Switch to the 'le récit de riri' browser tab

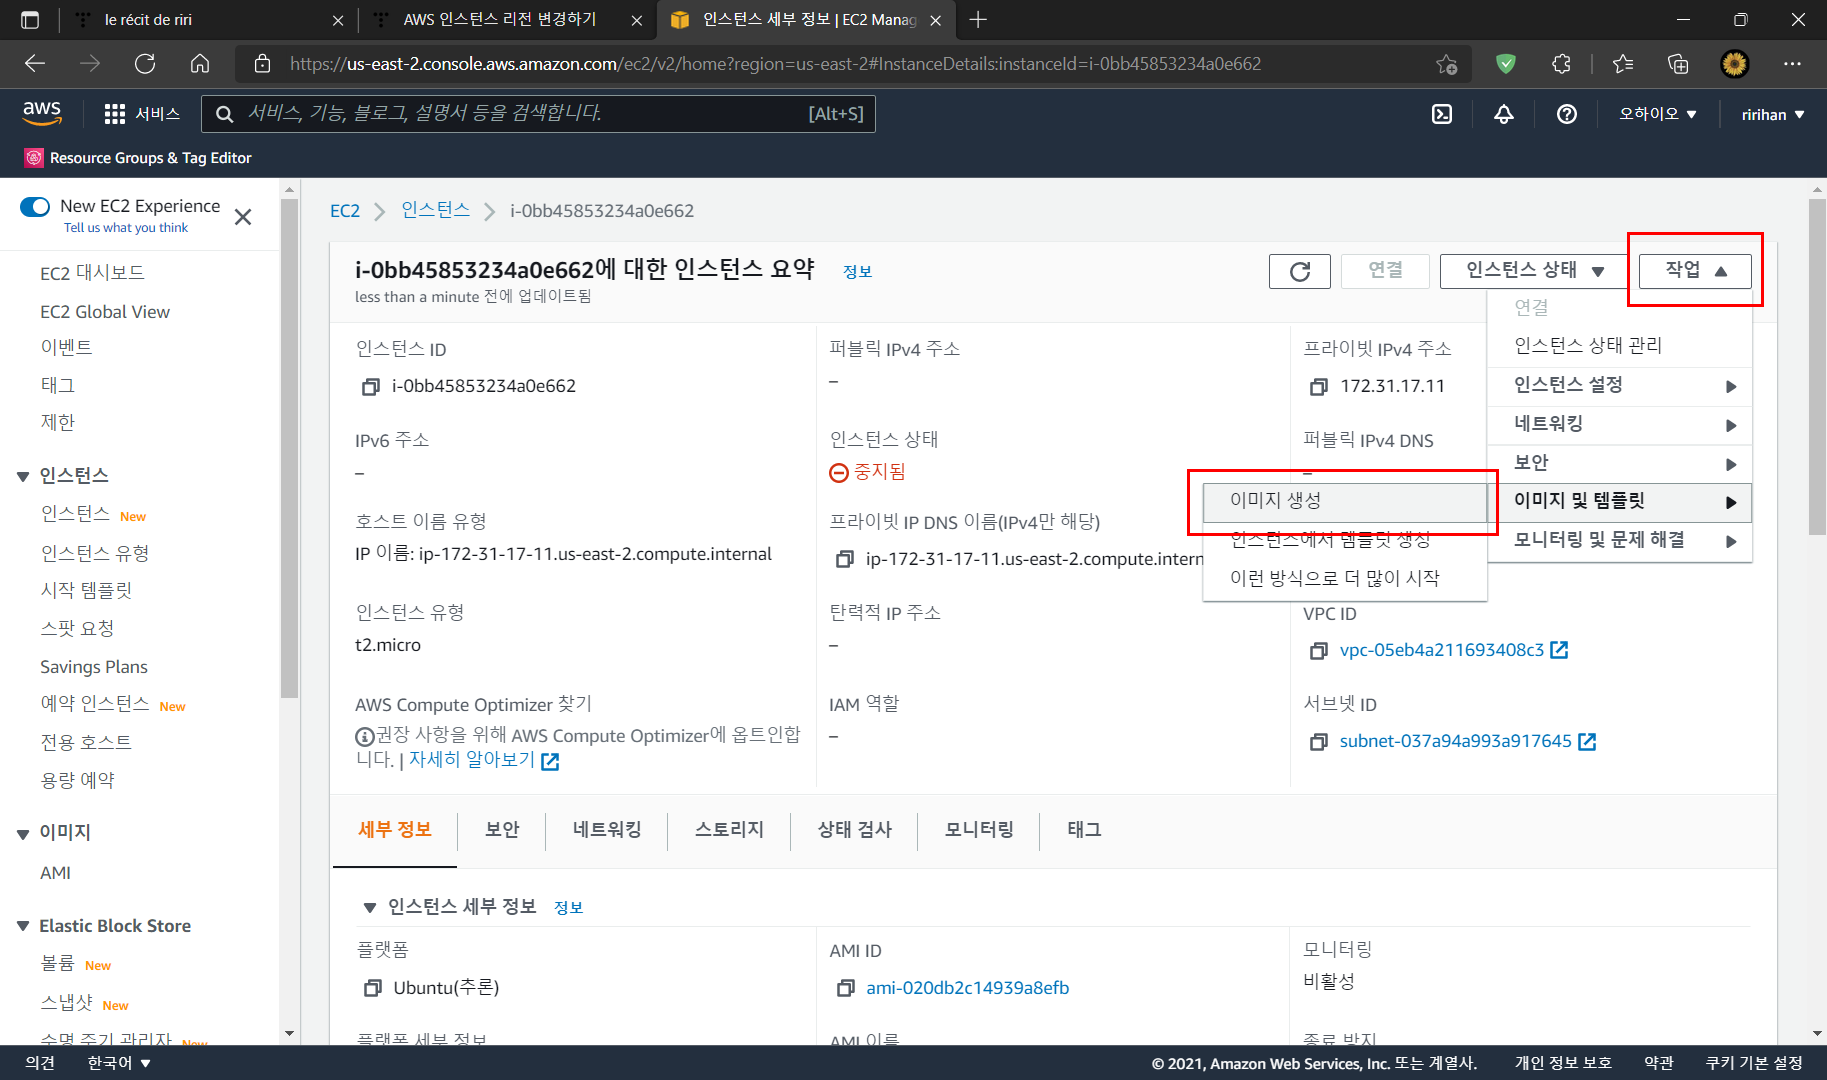coord(210,20)
